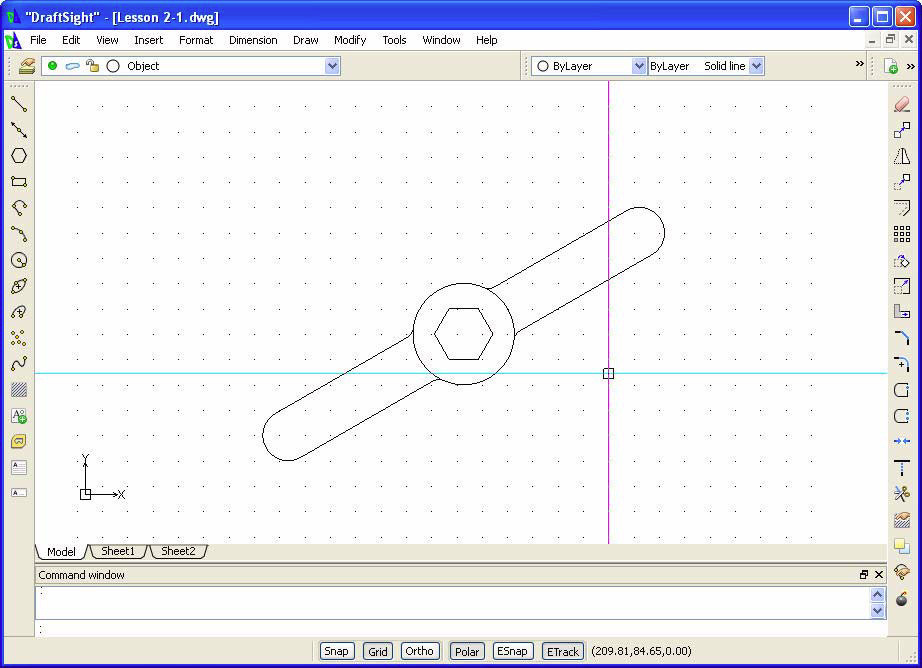Click the ESnap button
Screen dimensions: 922x668
[511, 651]
